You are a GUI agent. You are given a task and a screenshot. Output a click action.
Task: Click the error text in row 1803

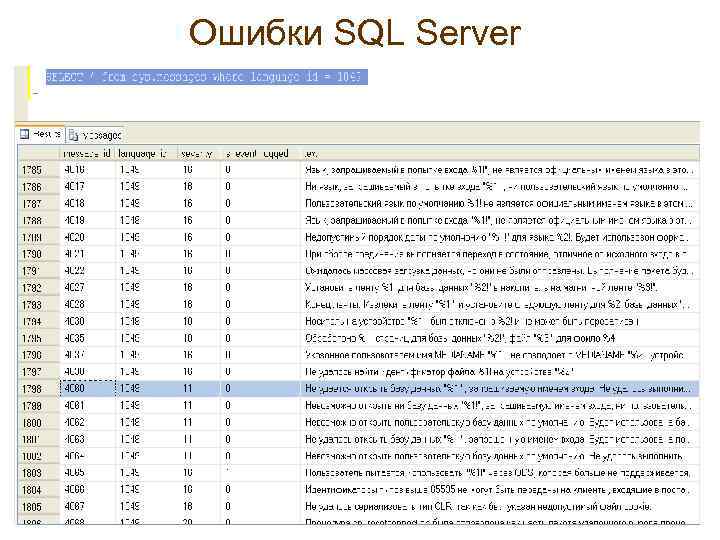coord(498,472)
